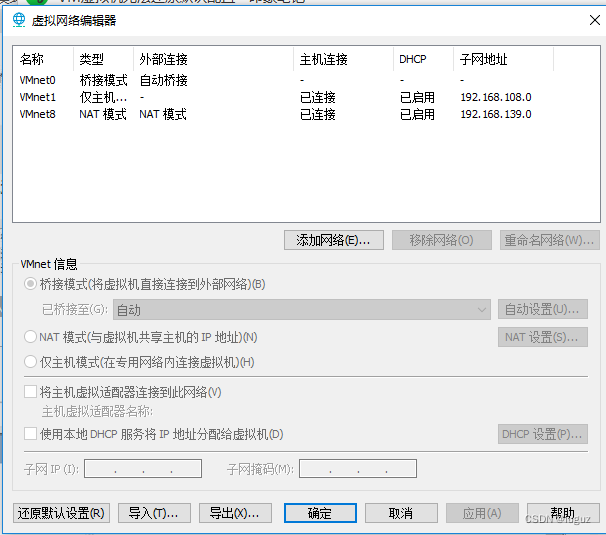Click the 外部连接 column header

213,59
